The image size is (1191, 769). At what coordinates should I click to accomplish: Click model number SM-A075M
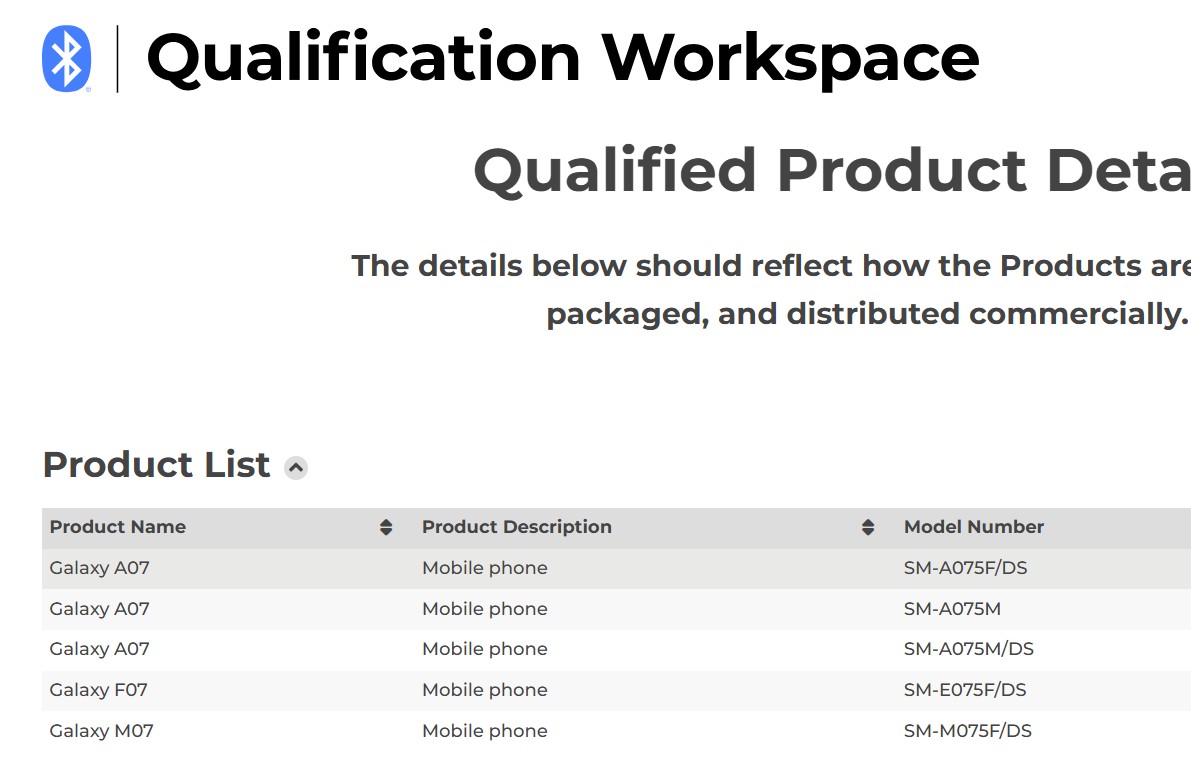click(x=952, y=609)
